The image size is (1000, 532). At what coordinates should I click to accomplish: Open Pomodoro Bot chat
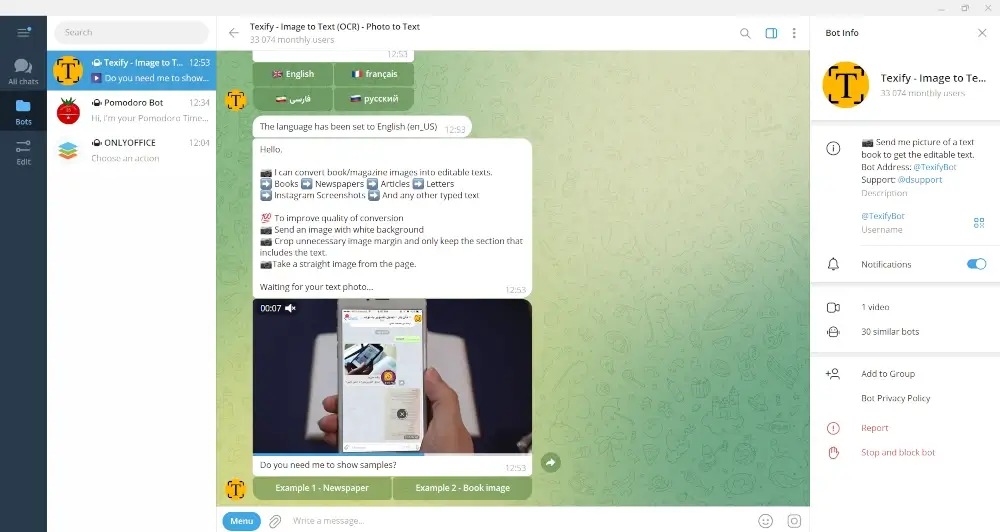(131, 110)
